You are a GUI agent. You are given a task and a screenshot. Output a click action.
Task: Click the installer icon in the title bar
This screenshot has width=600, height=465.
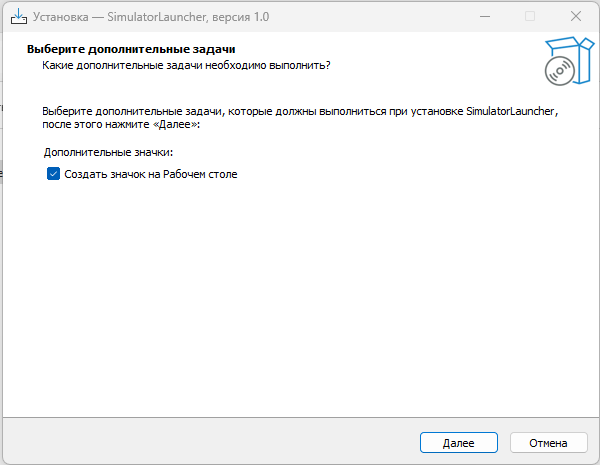coord(18,16)
